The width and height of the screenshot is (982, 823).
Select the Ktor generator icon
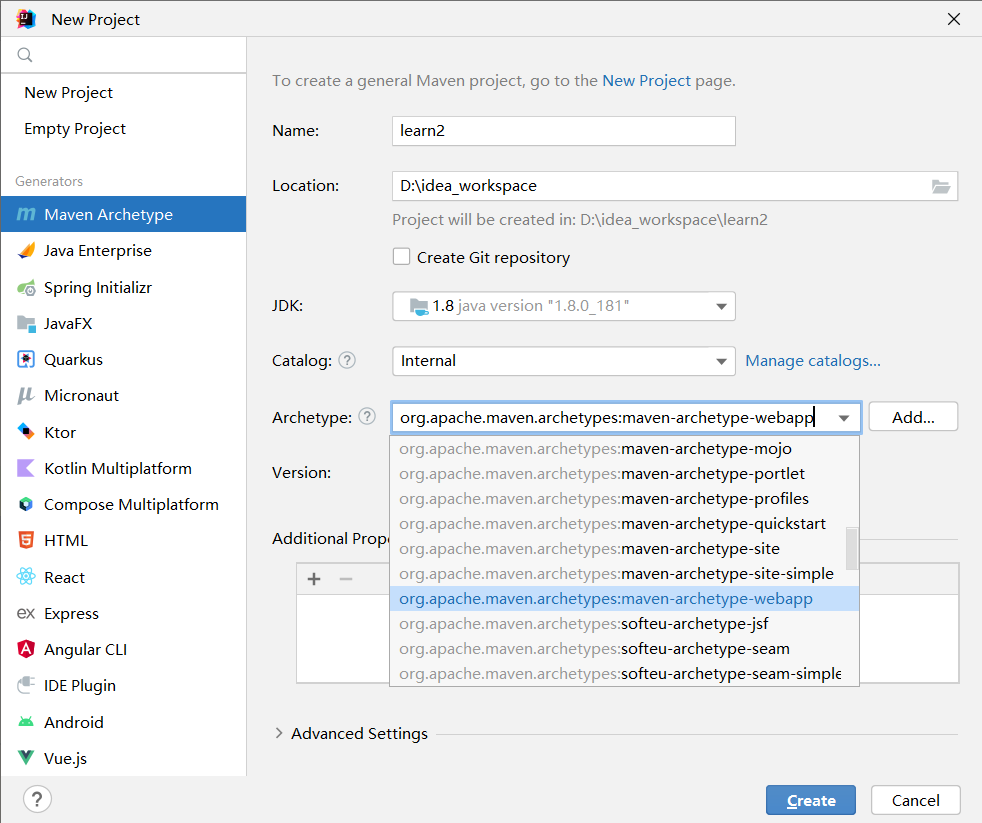tap(26, 432)
